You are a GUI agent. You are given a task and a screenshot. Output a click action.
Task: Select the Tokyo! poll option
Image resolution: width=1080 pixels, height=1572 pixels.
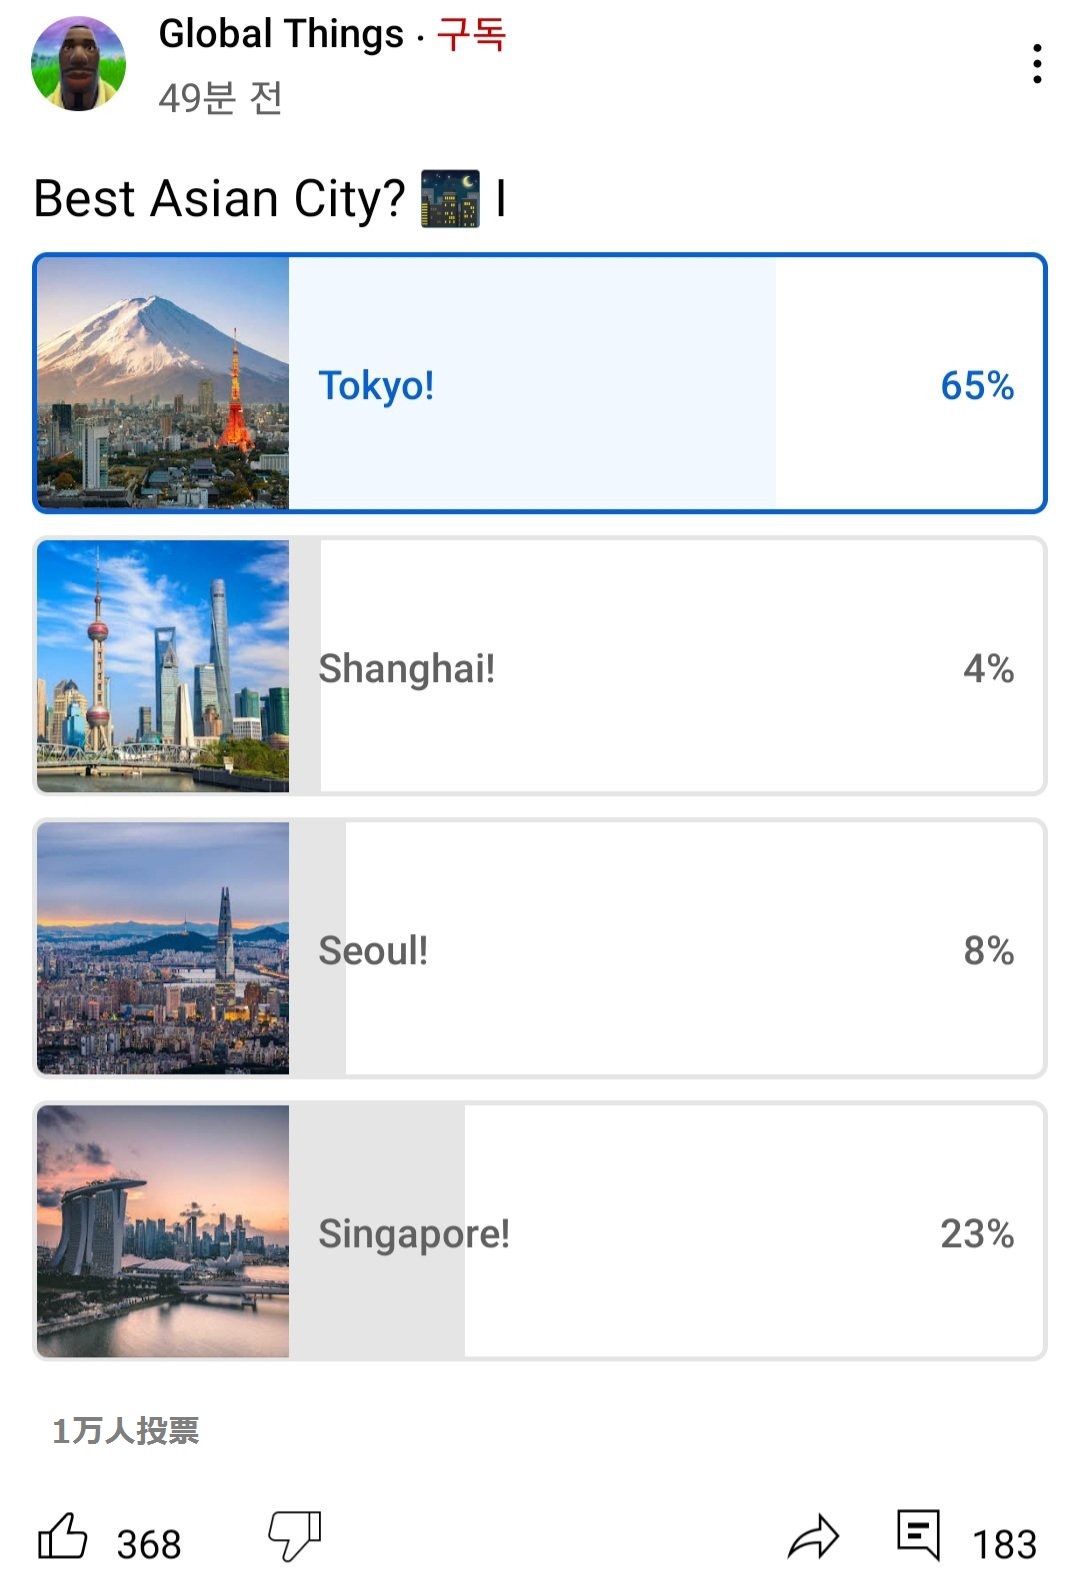click(x=660, y=384)
